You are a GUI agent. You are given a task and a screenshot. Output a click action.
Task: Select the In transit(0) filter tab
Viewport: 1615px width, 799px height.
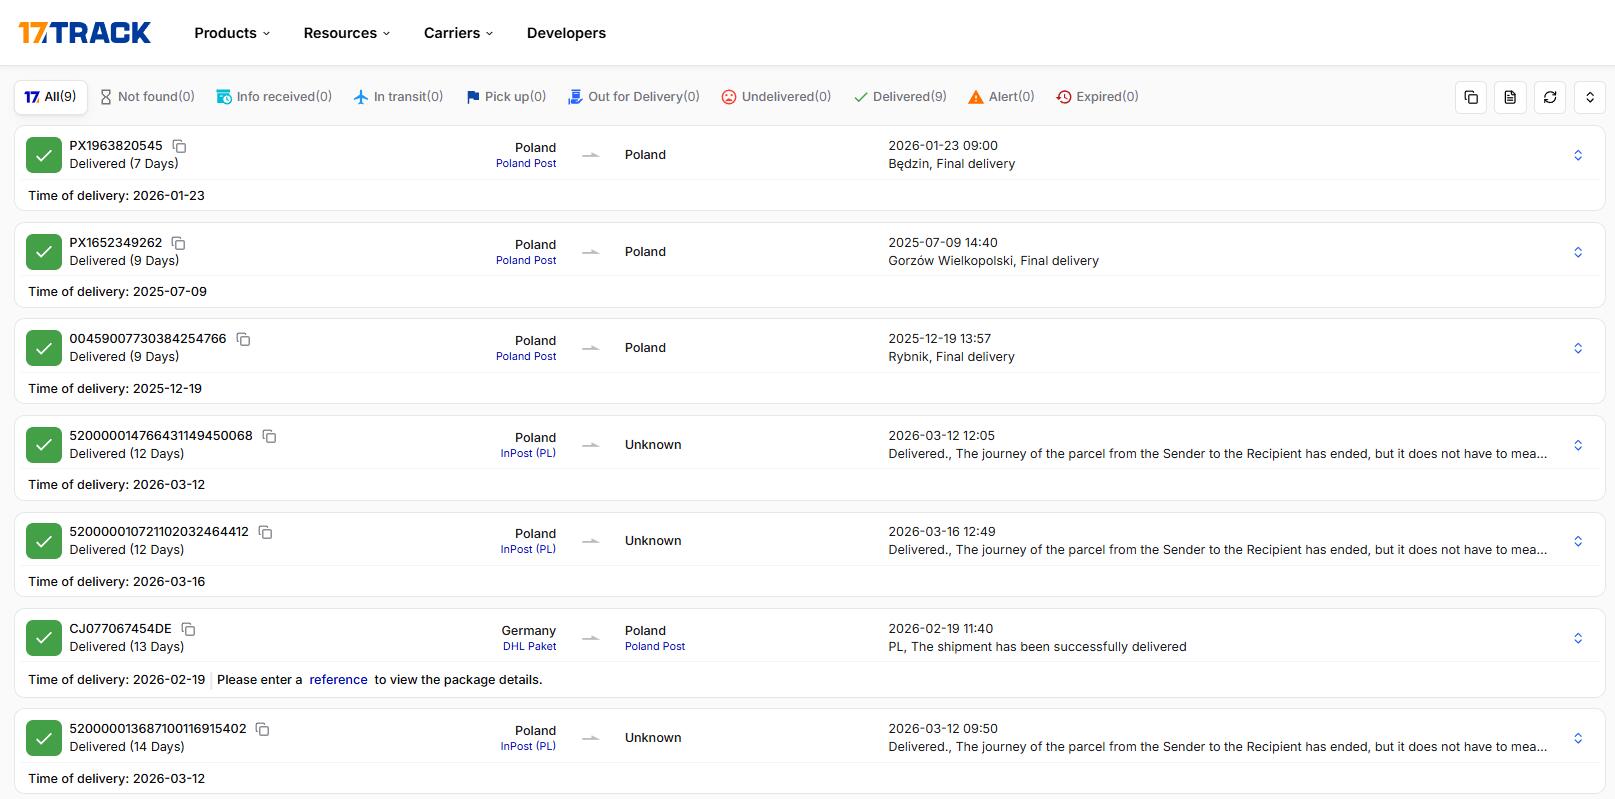point(398,97)
